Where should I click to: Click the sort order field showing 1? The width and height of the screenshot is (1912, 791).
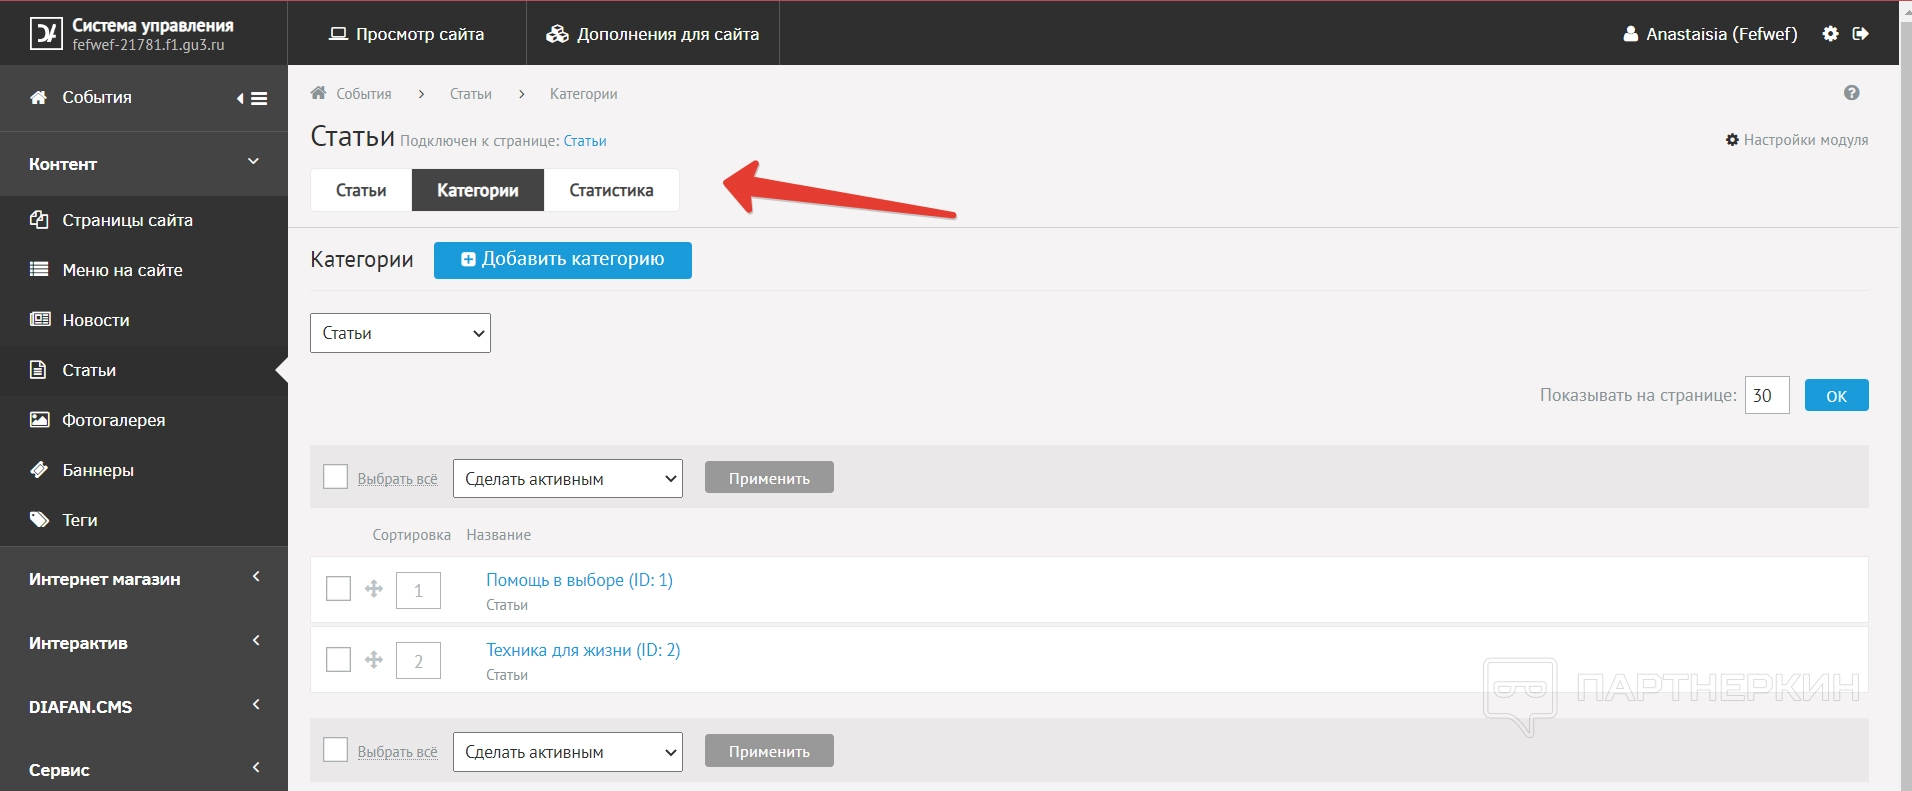coord(418,590)
